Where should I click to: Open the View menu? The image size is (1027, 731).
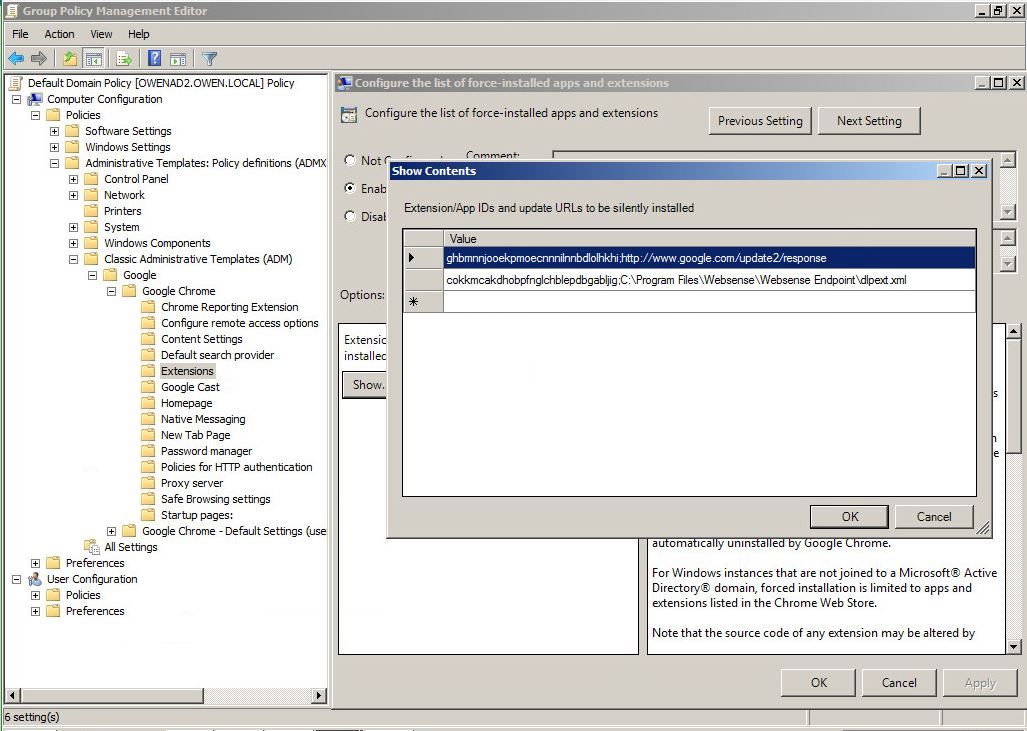click(100, 33)
